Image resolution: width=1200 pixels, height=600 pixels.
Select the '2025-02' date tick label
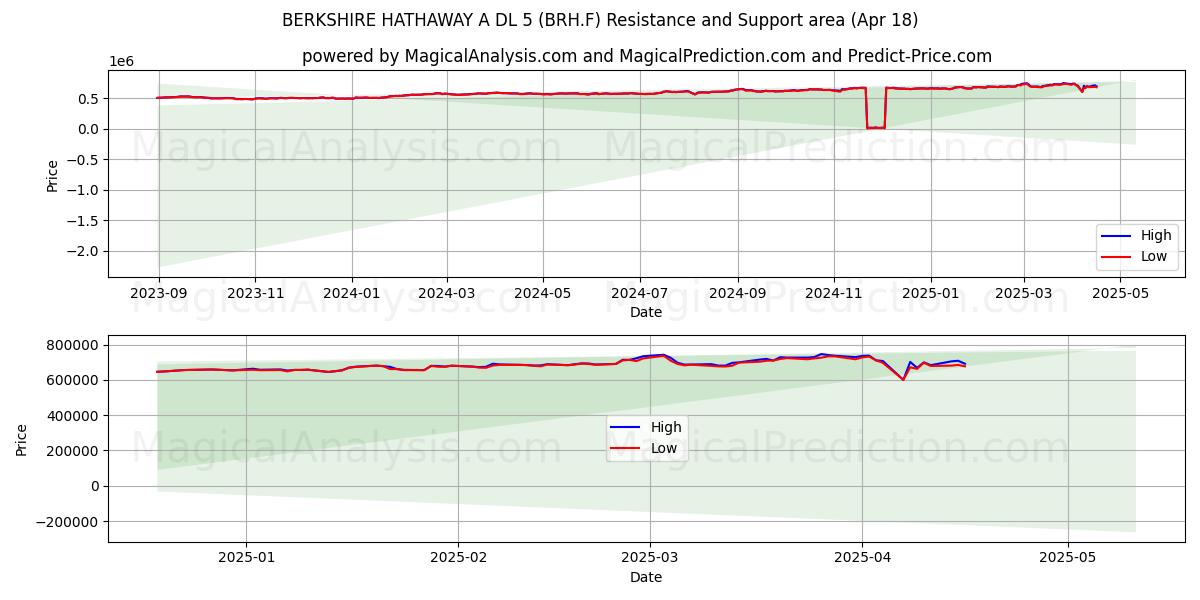[458, 559]
